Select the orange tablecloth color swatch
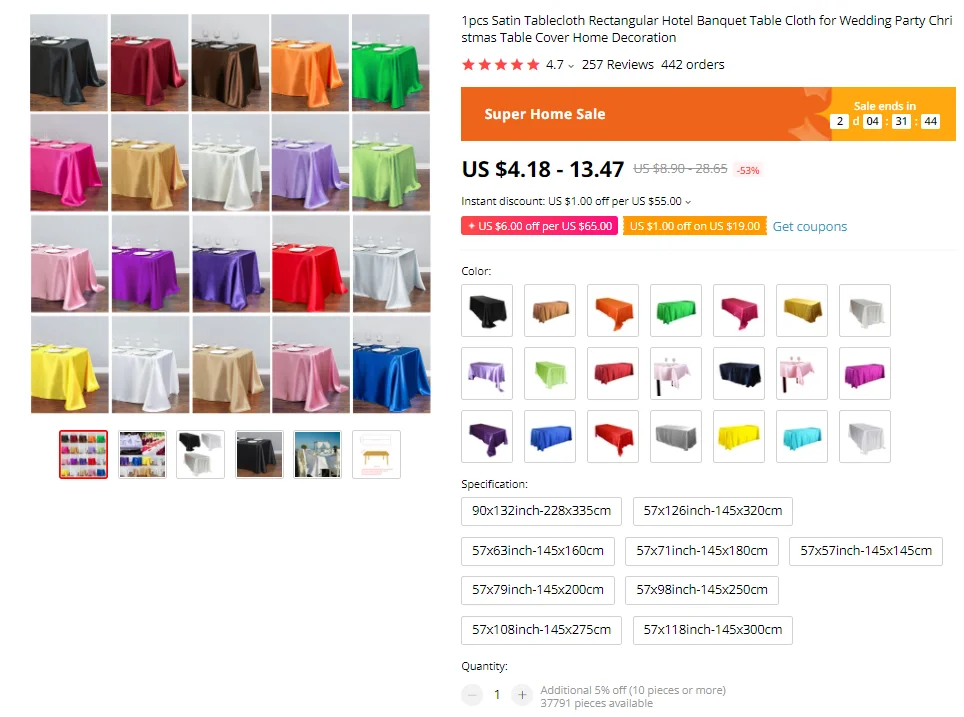 [x=613, y=311]
